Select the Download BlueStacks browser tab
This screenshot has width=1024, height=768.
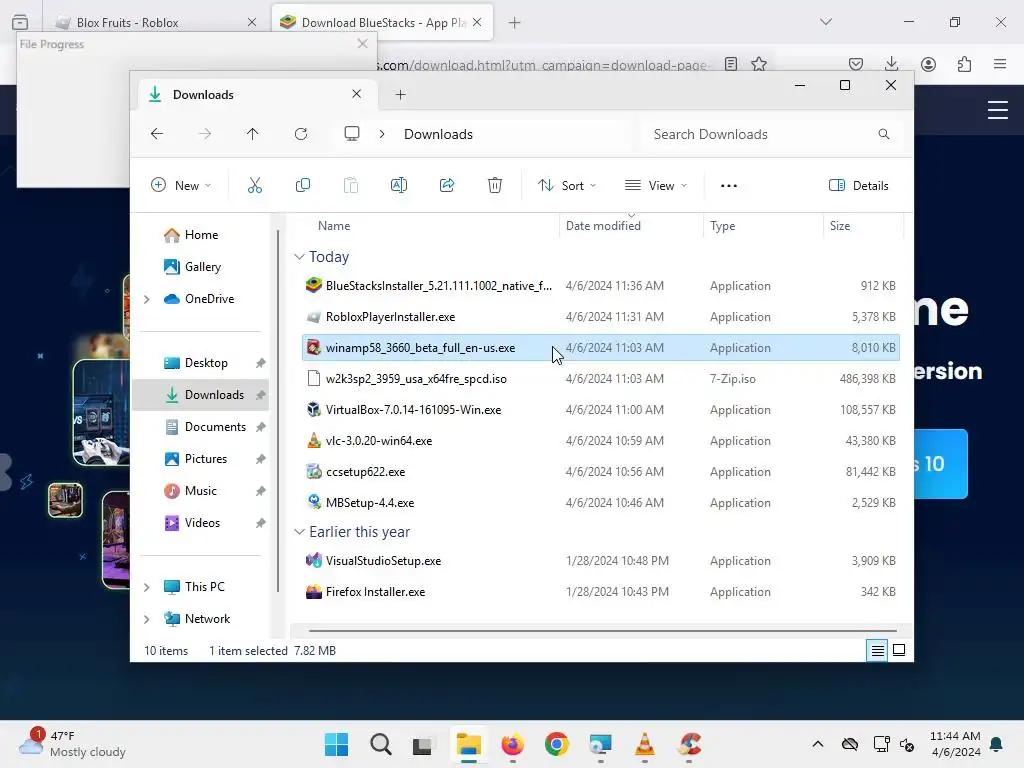click(382, 22)
